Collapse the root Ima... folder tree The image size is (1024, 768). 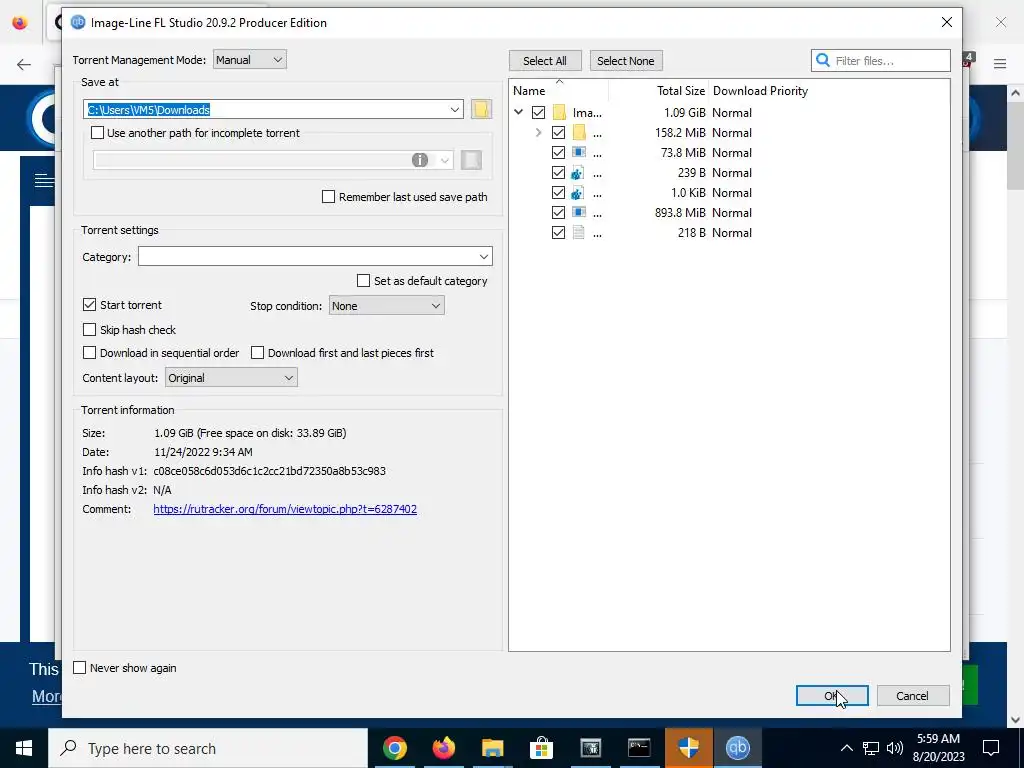519,112
